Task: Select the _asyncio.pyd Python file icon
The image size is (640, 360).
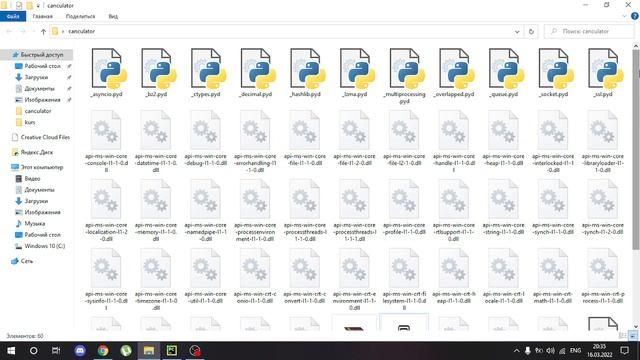Action: pyautogui.click(x=109, y=69)
